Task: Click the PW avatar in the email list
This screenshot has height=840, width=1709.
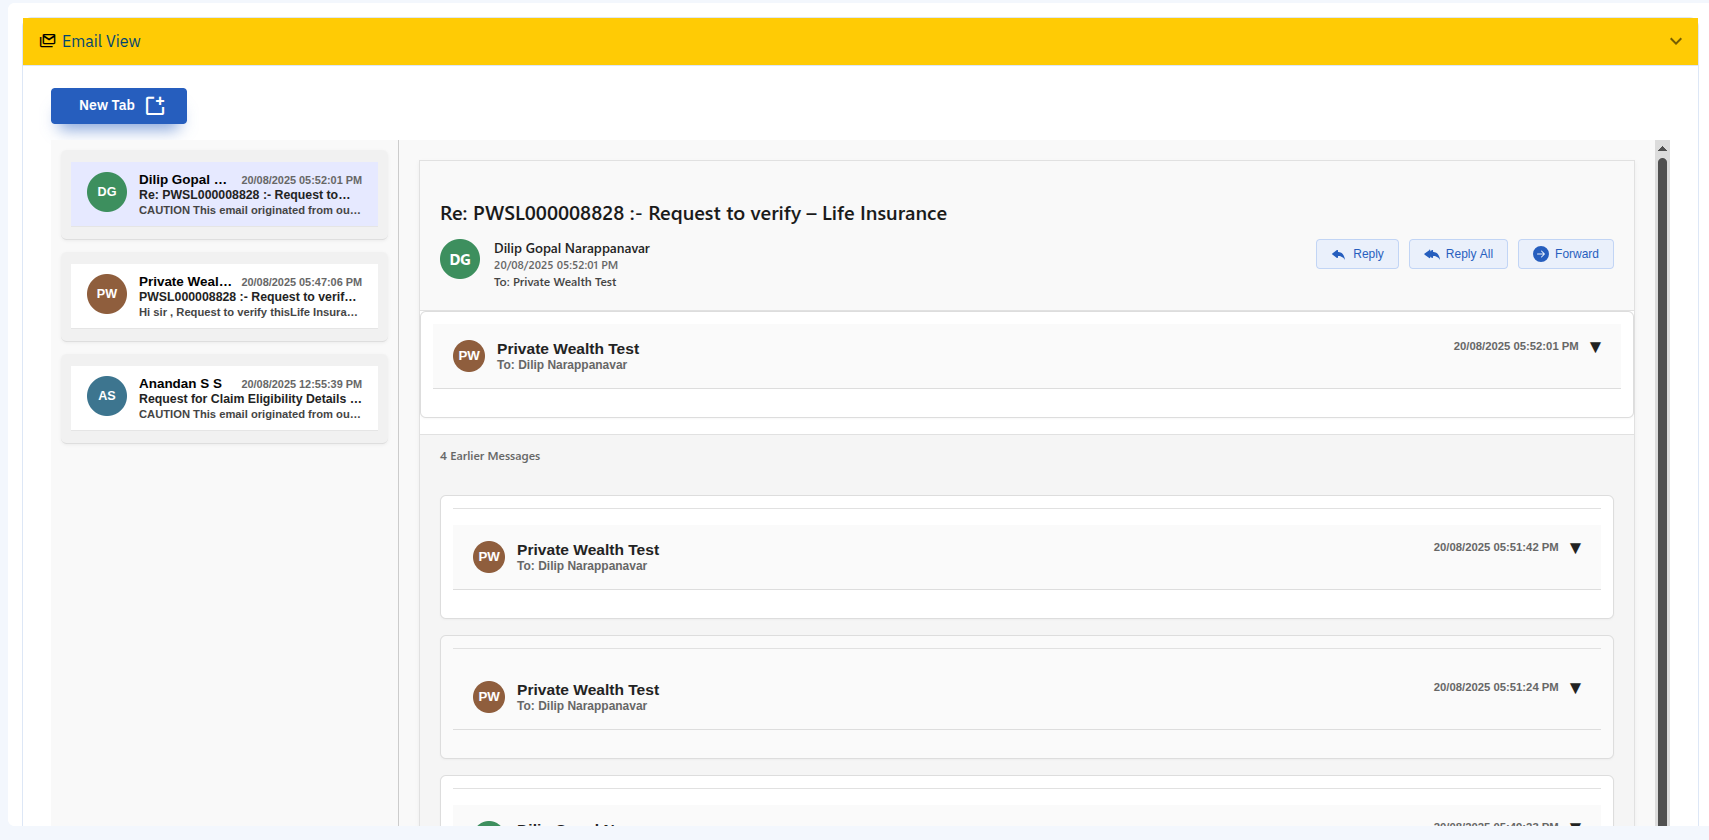Action: 107,294
